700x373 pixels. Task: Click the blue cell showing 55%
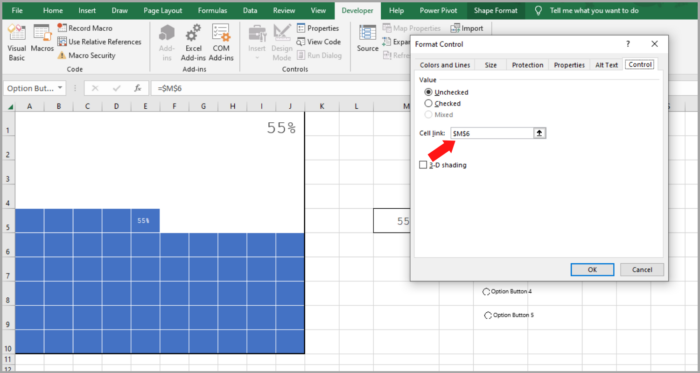coord(145,220)
